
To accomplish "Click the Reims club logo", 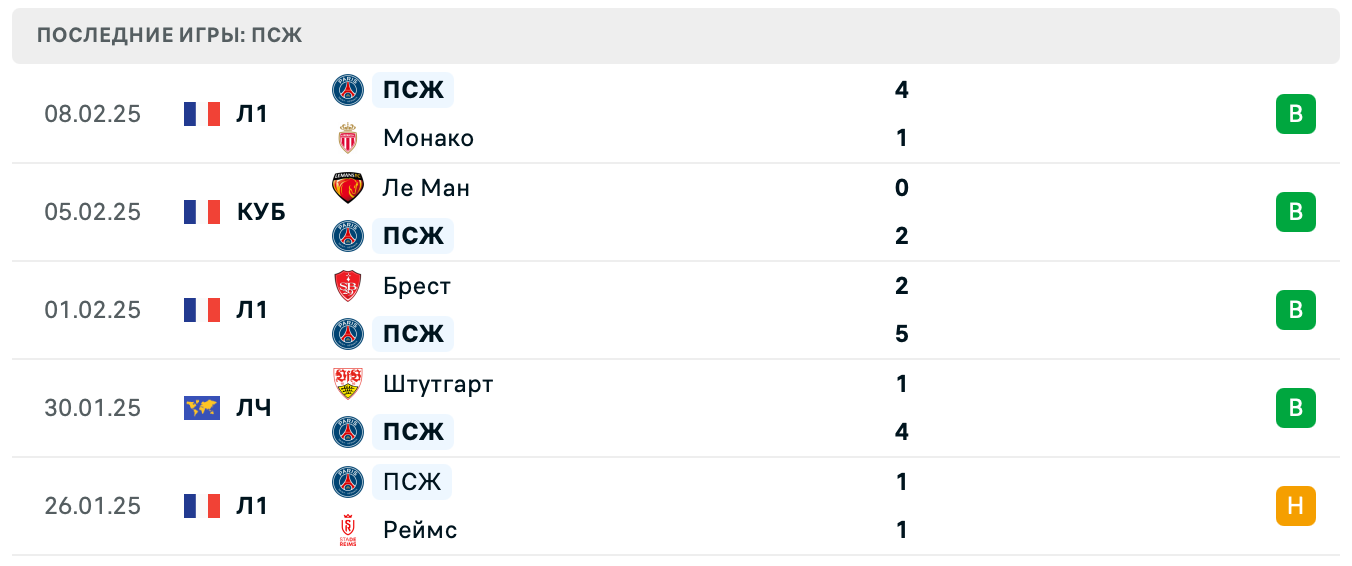I will coord(348,530).
